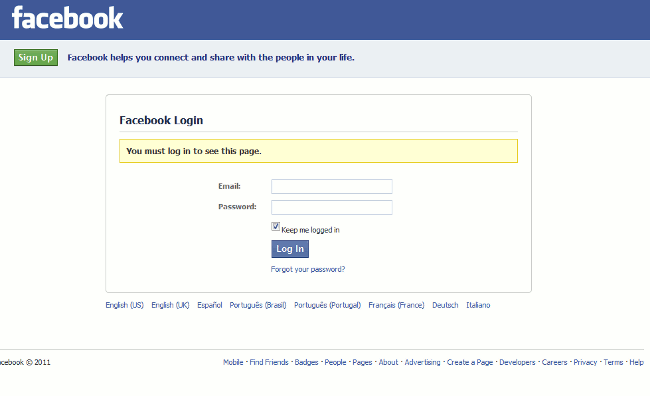The image size is (650, 396).
Task: Switch language to English (US)
Action: 124,305
